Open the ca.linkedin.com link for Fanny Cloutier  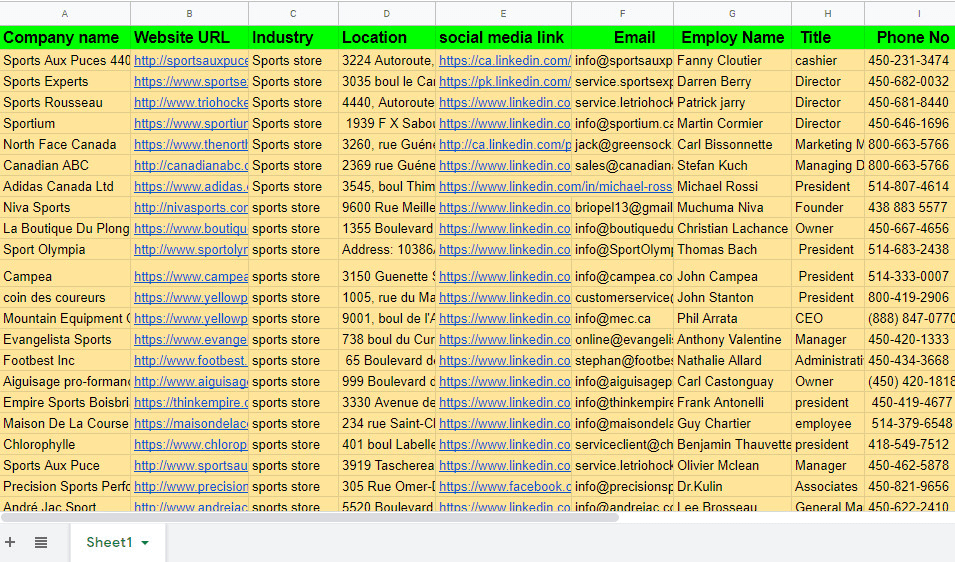[505, 61]
